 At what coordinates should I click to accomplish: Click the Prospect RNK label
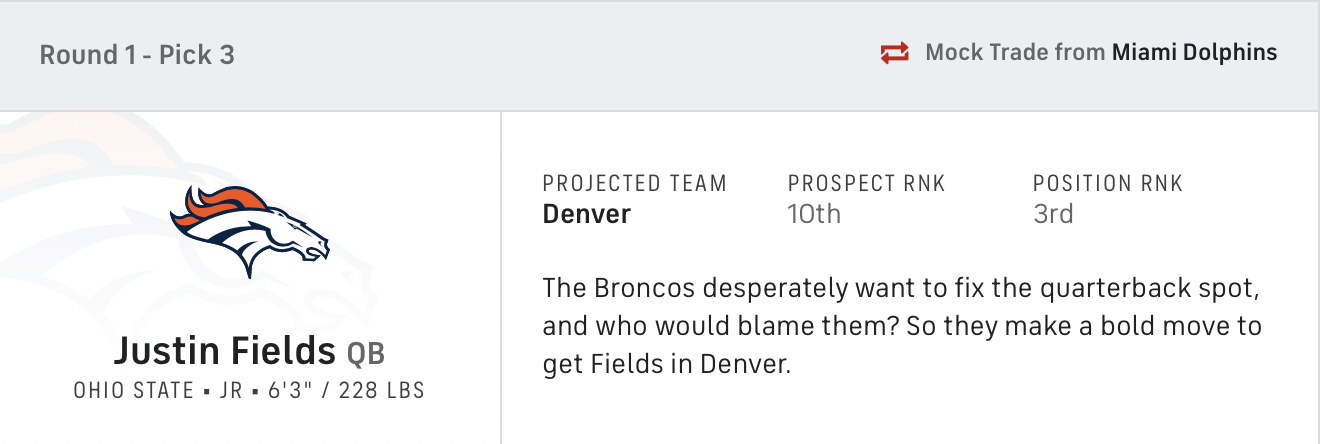866,184
